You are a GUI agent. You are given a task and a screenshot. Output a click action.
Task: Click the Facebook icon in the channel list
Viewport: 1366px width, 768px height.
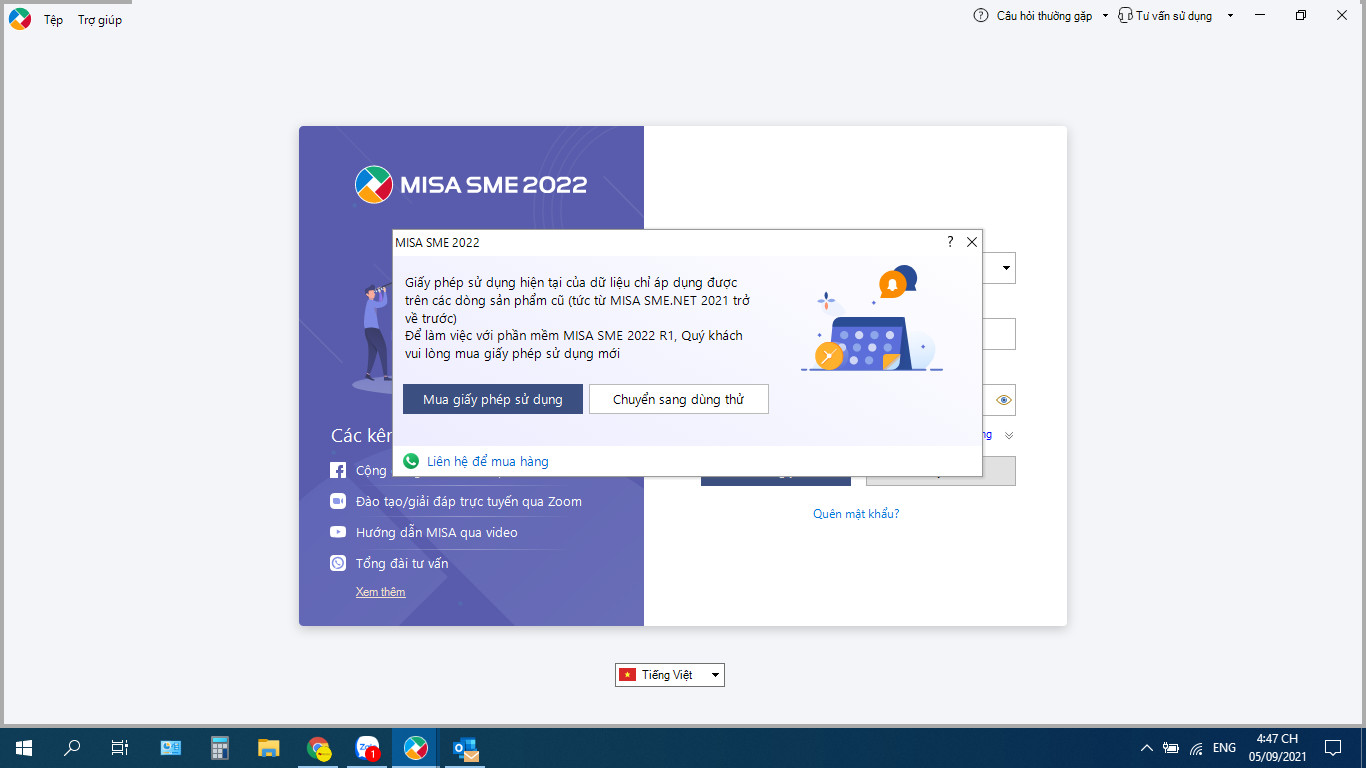point(338,470)
